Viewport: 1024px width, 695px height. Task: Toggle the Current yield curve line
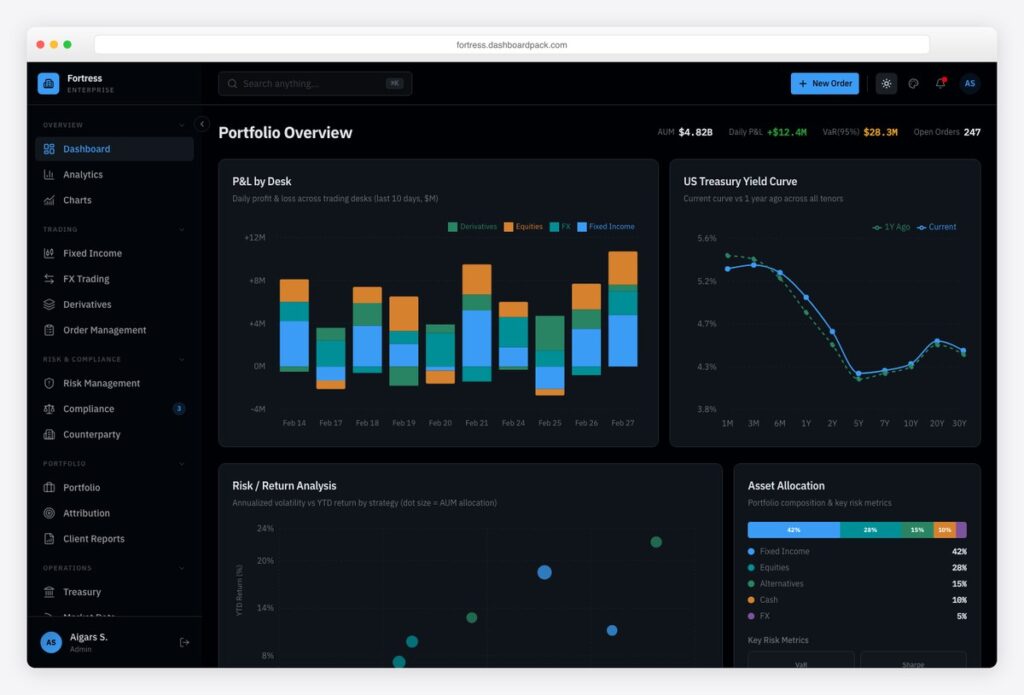936,227
